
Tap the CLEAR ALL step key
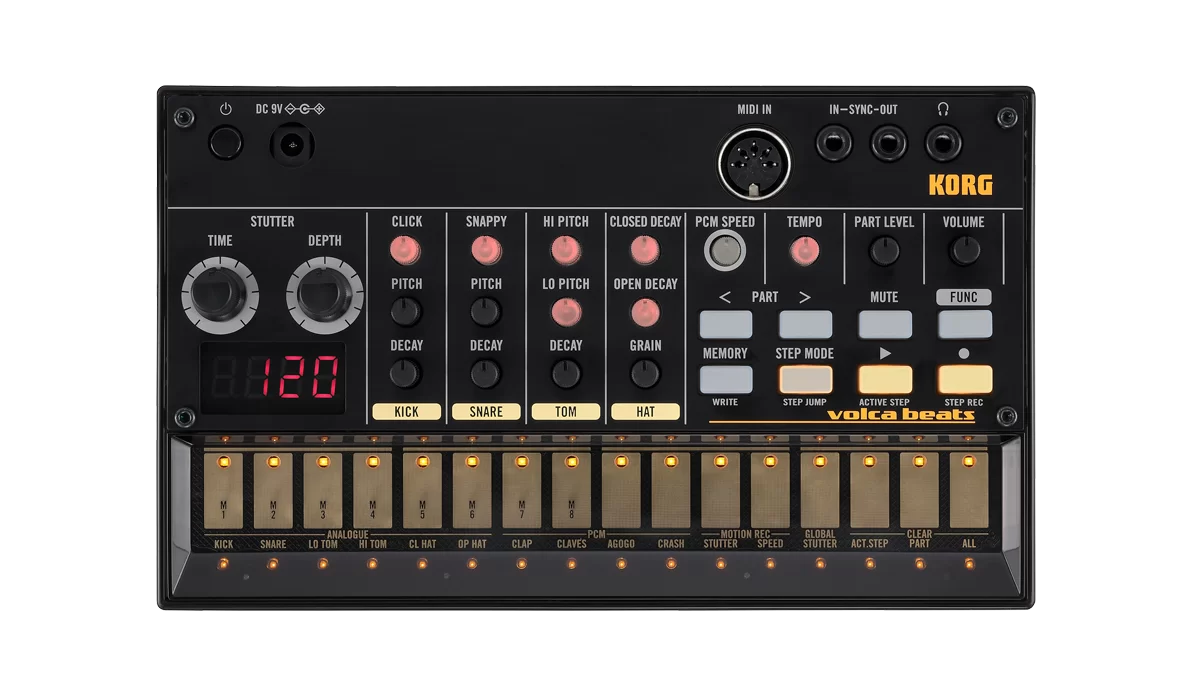[x=969, y=490]
